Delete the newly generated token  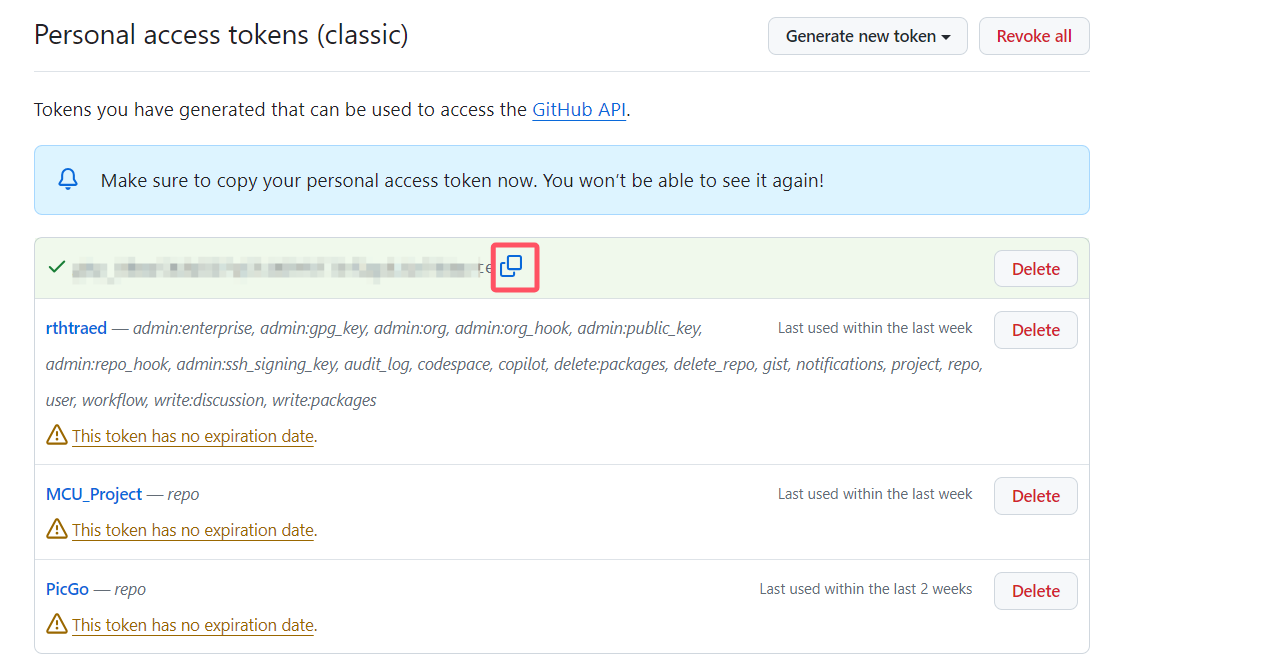click(1036, 269)
